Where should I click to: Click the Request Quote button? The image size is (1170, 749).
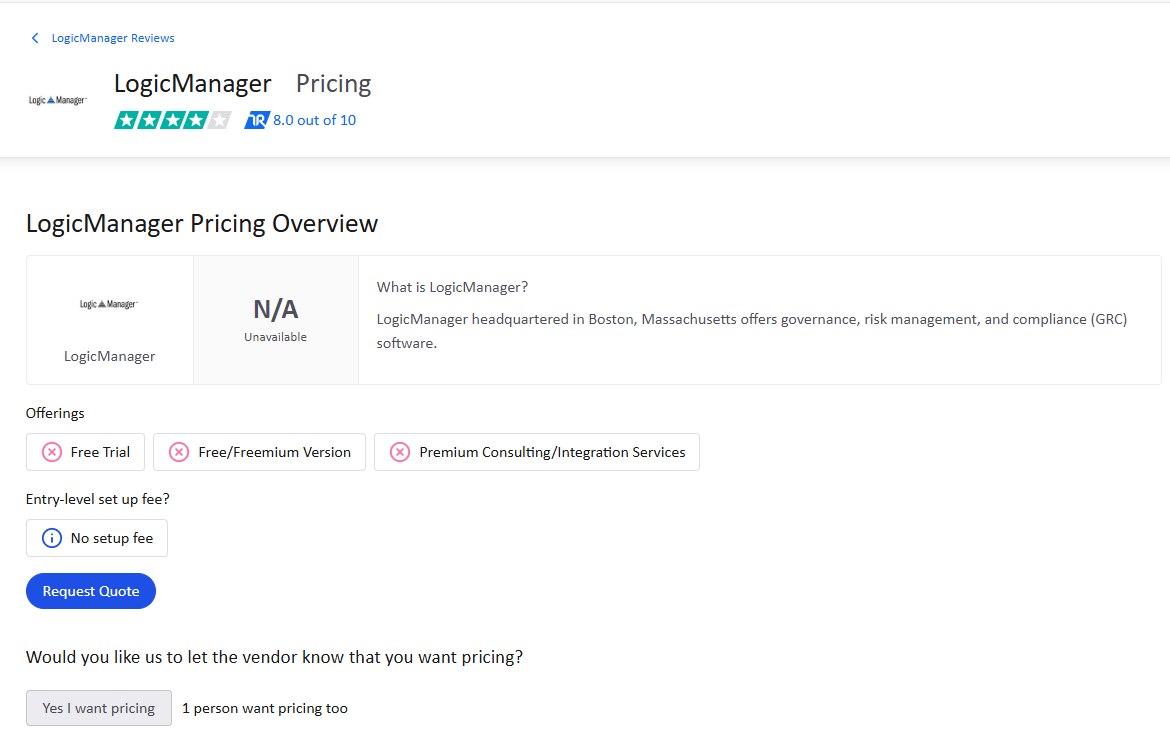coord(91,591)
